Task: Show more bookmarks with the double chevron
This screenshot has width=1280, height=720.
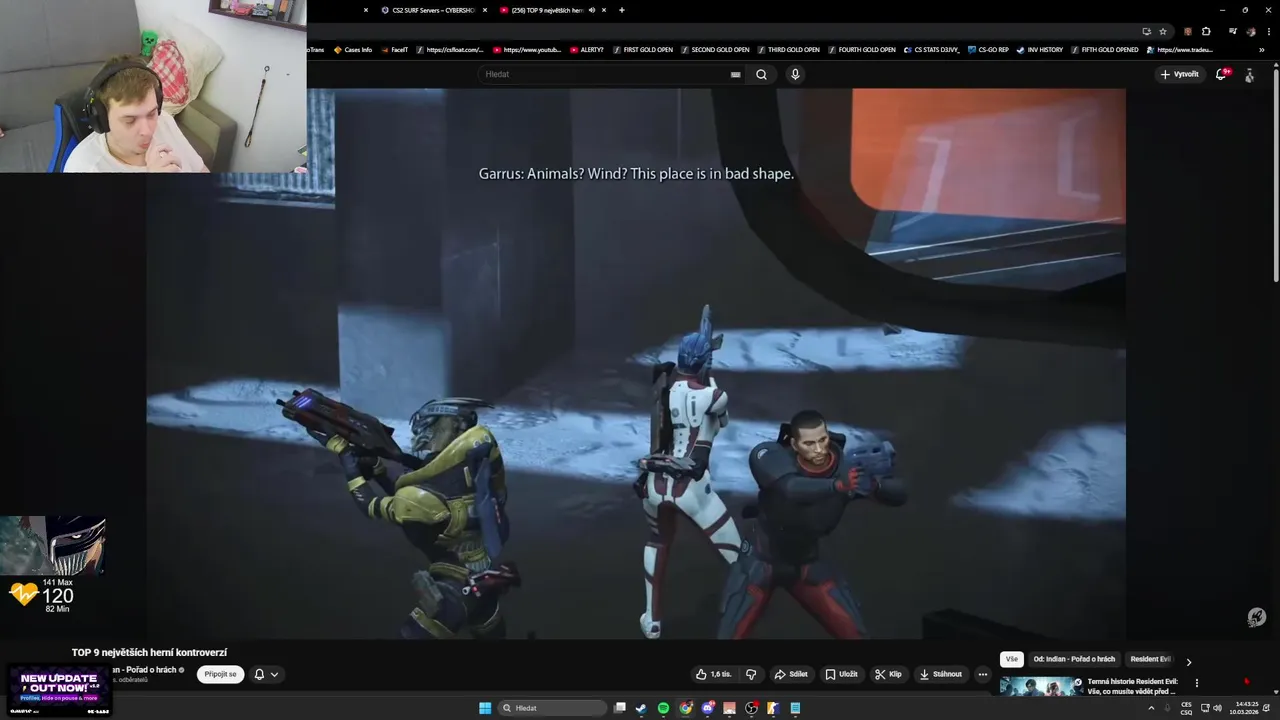Action: coord(1261,49)
